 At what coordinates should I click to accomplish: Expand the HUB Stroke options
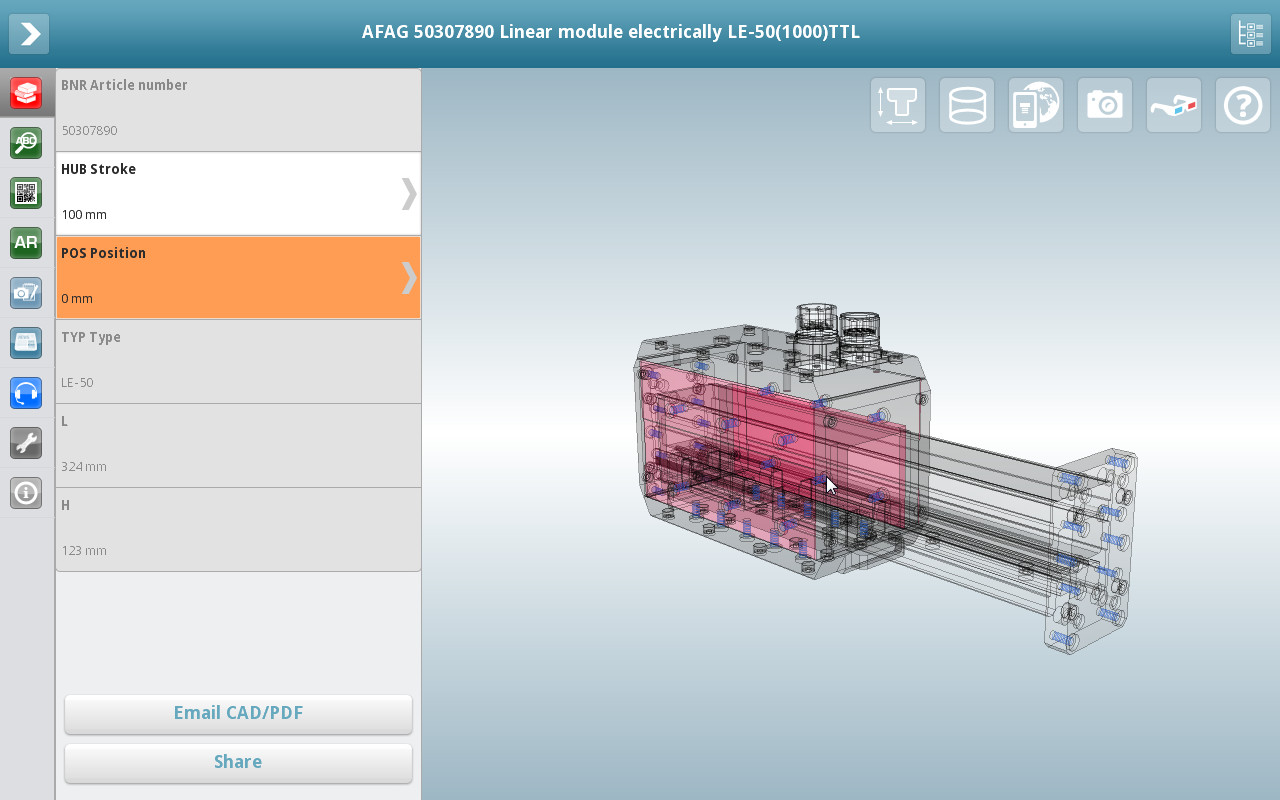[x=238, y=193]
